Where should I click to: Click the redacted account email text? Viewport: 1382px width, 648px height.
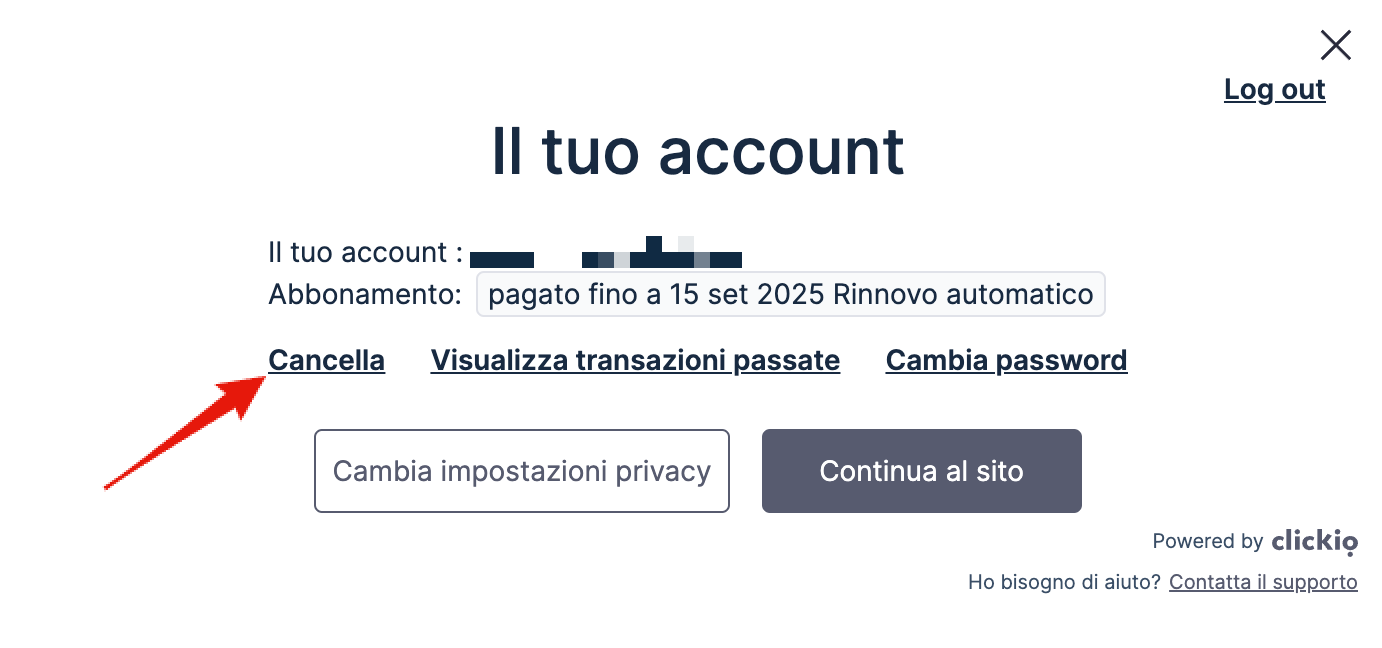pos(606,253)
